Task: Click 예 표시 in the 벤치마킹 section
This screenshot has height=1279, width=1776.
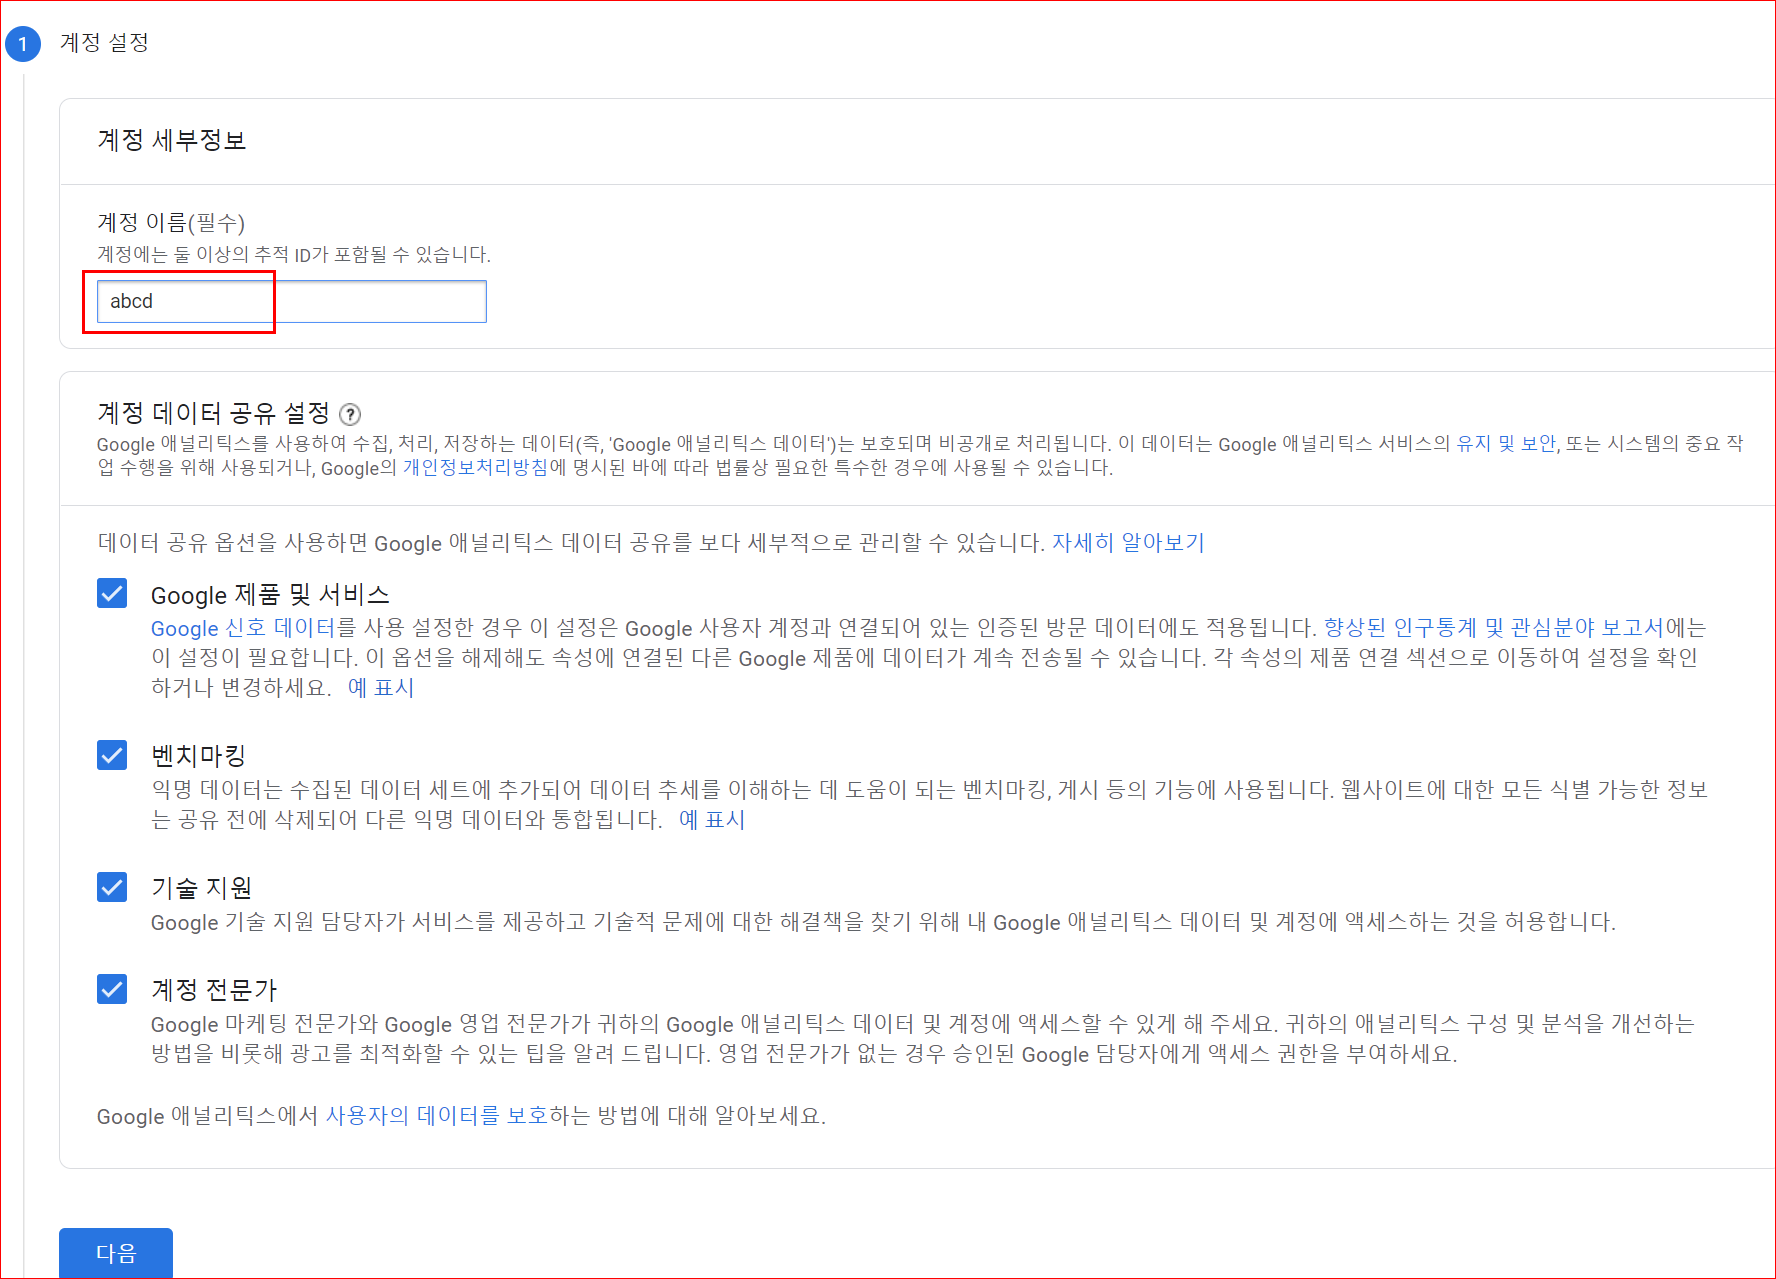Action: point(713,820)
